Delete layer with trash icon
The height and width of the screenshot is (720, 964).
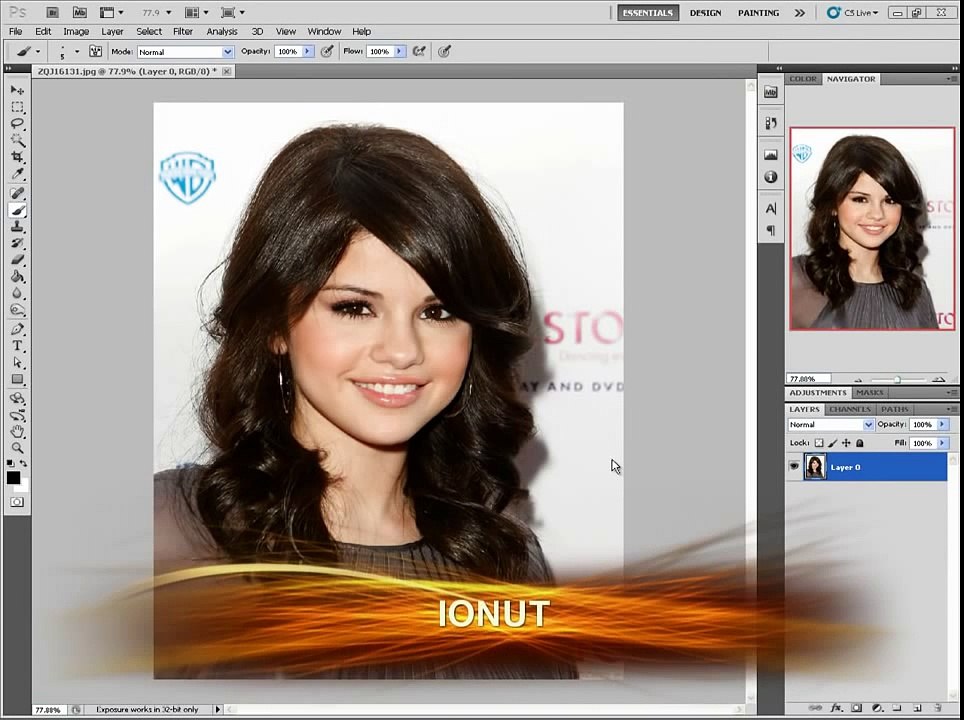pos(938,708)
